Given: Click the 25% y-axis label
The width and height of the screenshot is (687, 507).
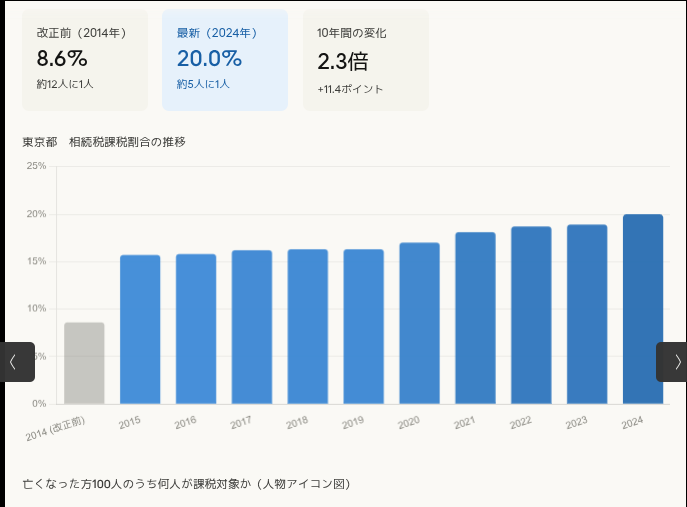Looking at the screenshot, I should tap(36, 166).
